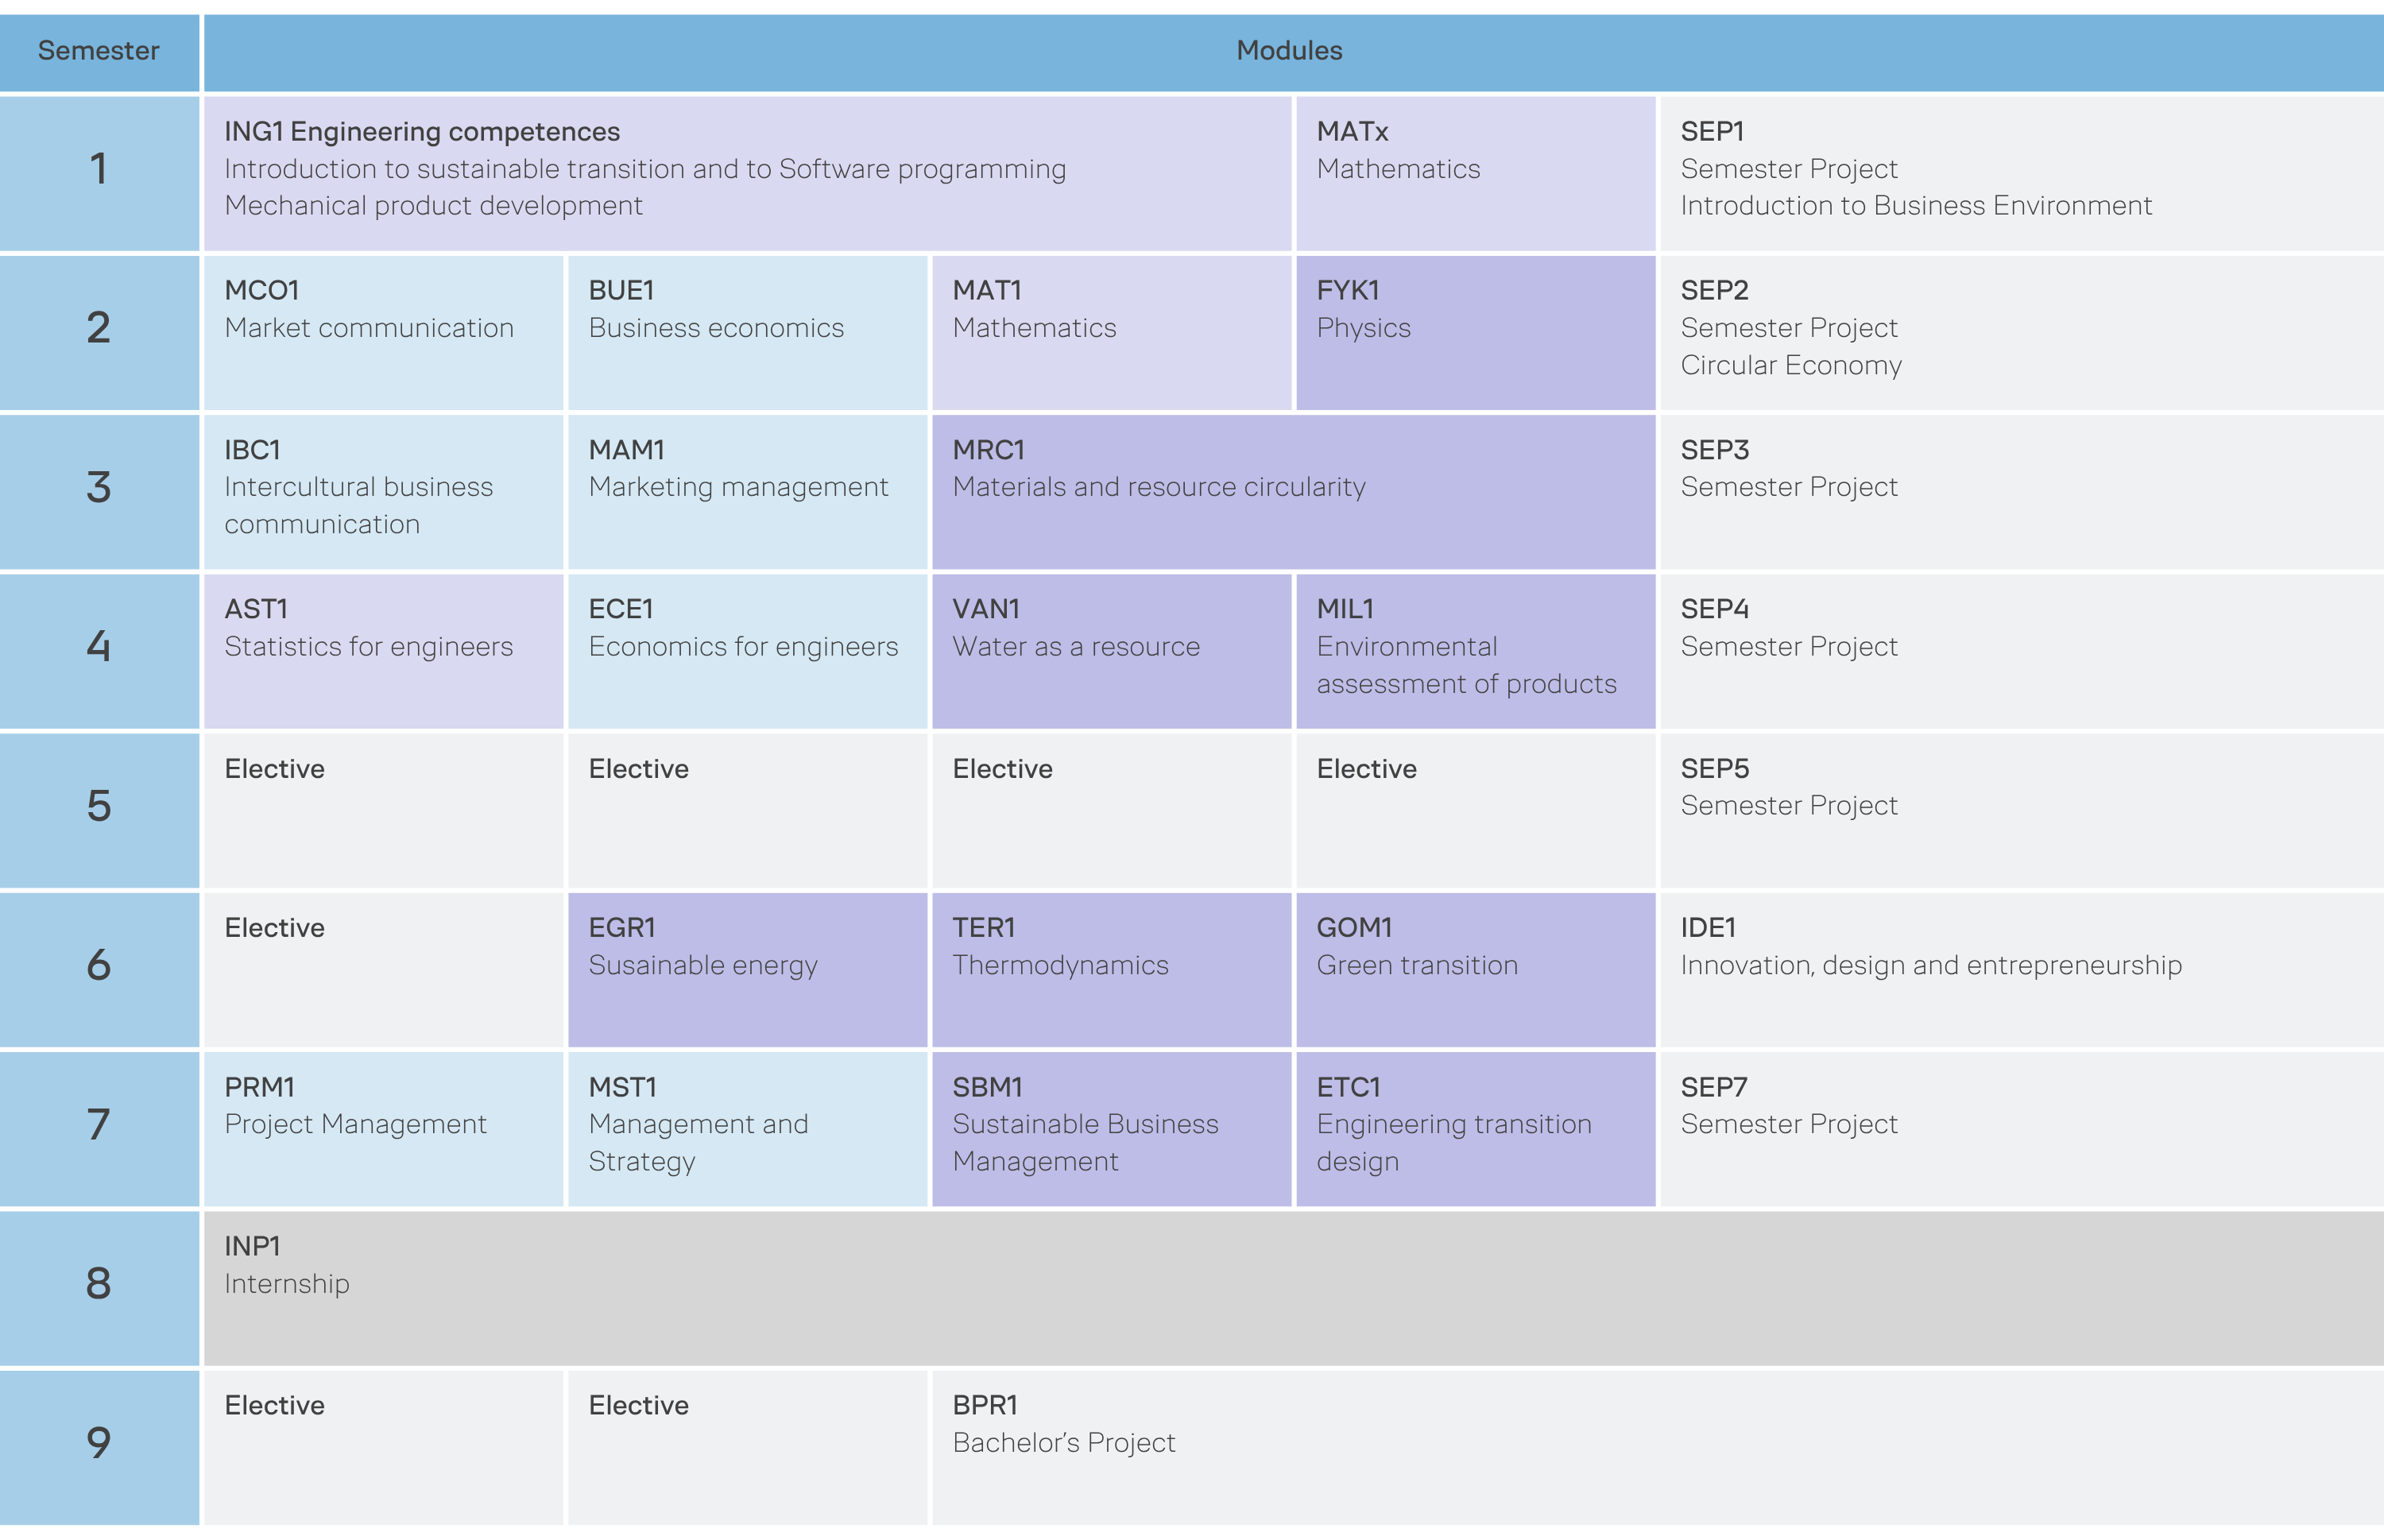This screenshot has width=2384, height=1540.
Task: Click VAN1 Water as a resource
Action: [x=1111, y=651]
